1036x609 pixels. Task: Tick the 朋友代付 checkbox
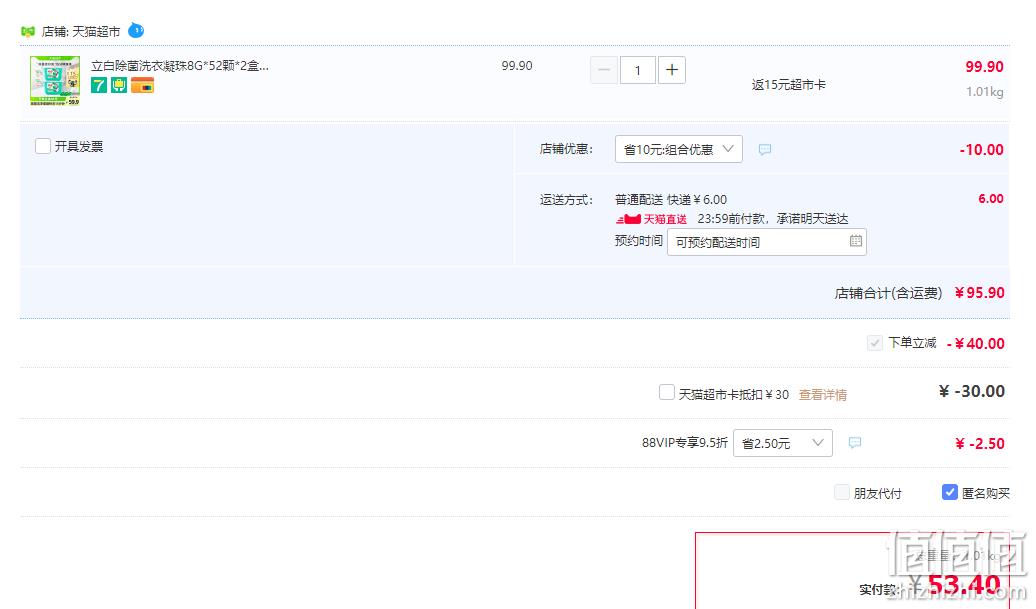click(842, 492)
